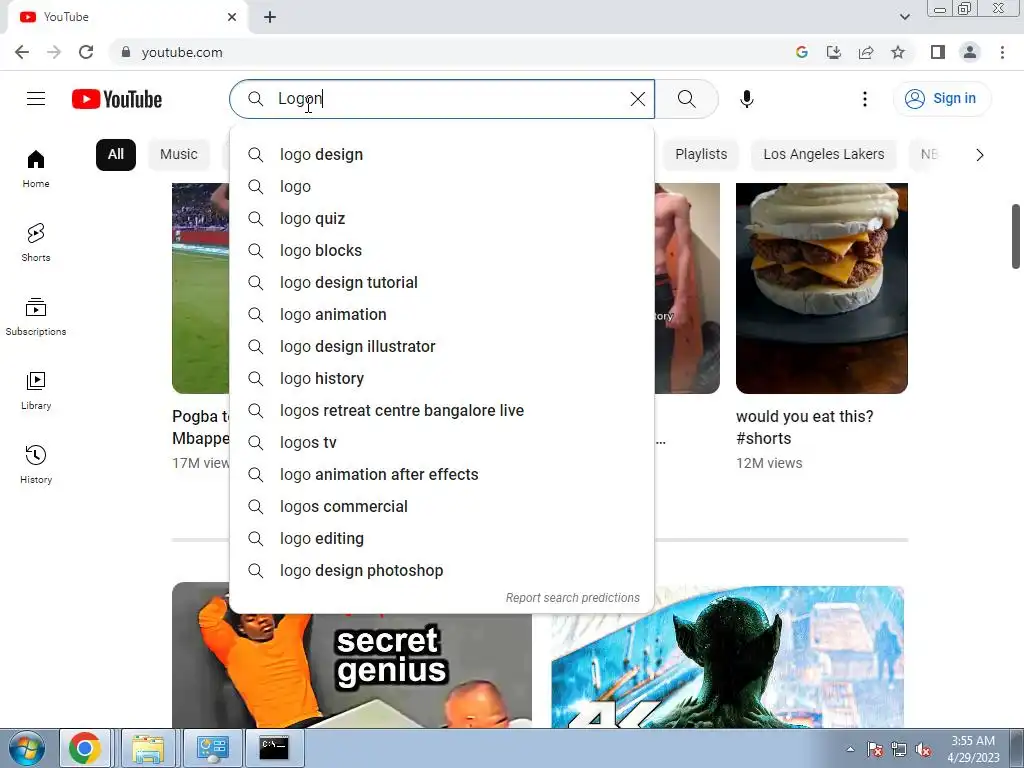1024x768 pixels.
Task: Choose the 'logo design photoshop' suggestion
Action: [x=442, y=571]
